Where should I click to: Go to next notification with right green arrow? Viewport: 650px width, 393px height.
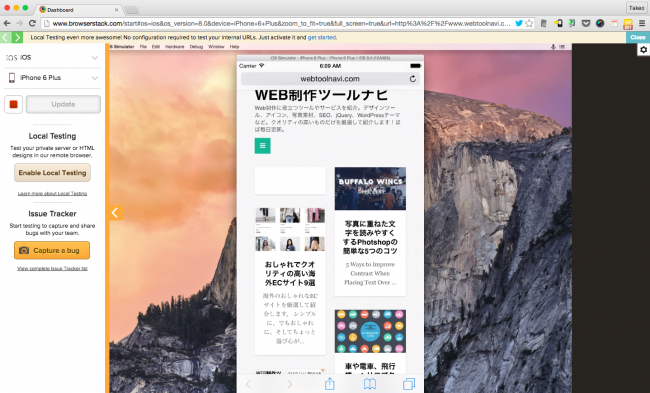17,38
